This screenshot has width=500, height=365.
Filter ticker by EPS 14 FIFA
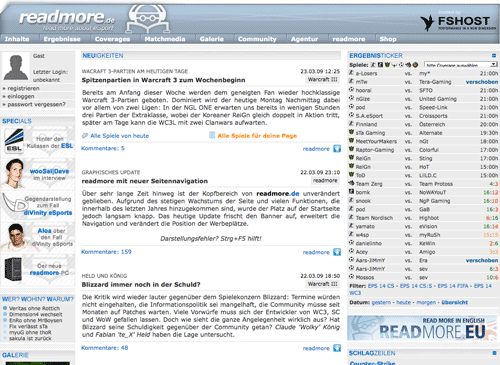(454, 286)
